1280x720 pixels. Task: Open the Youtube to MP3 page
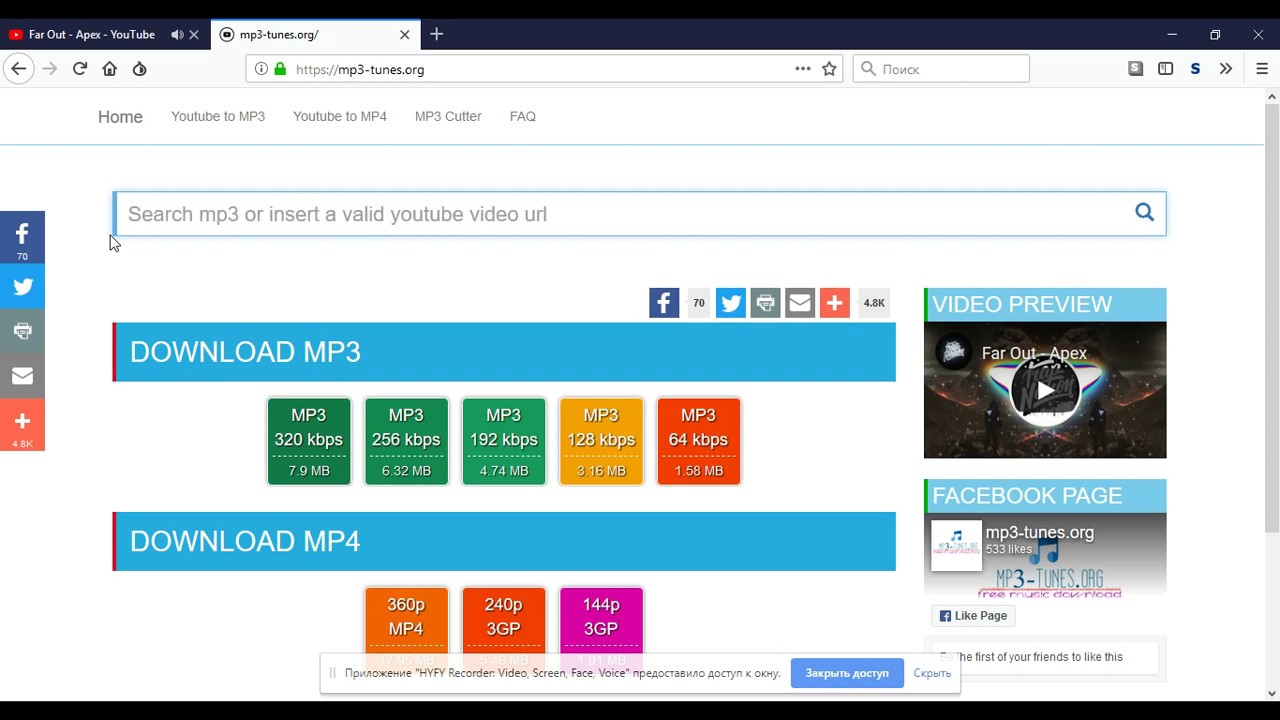pyautogui.click(x=218, y=116)
